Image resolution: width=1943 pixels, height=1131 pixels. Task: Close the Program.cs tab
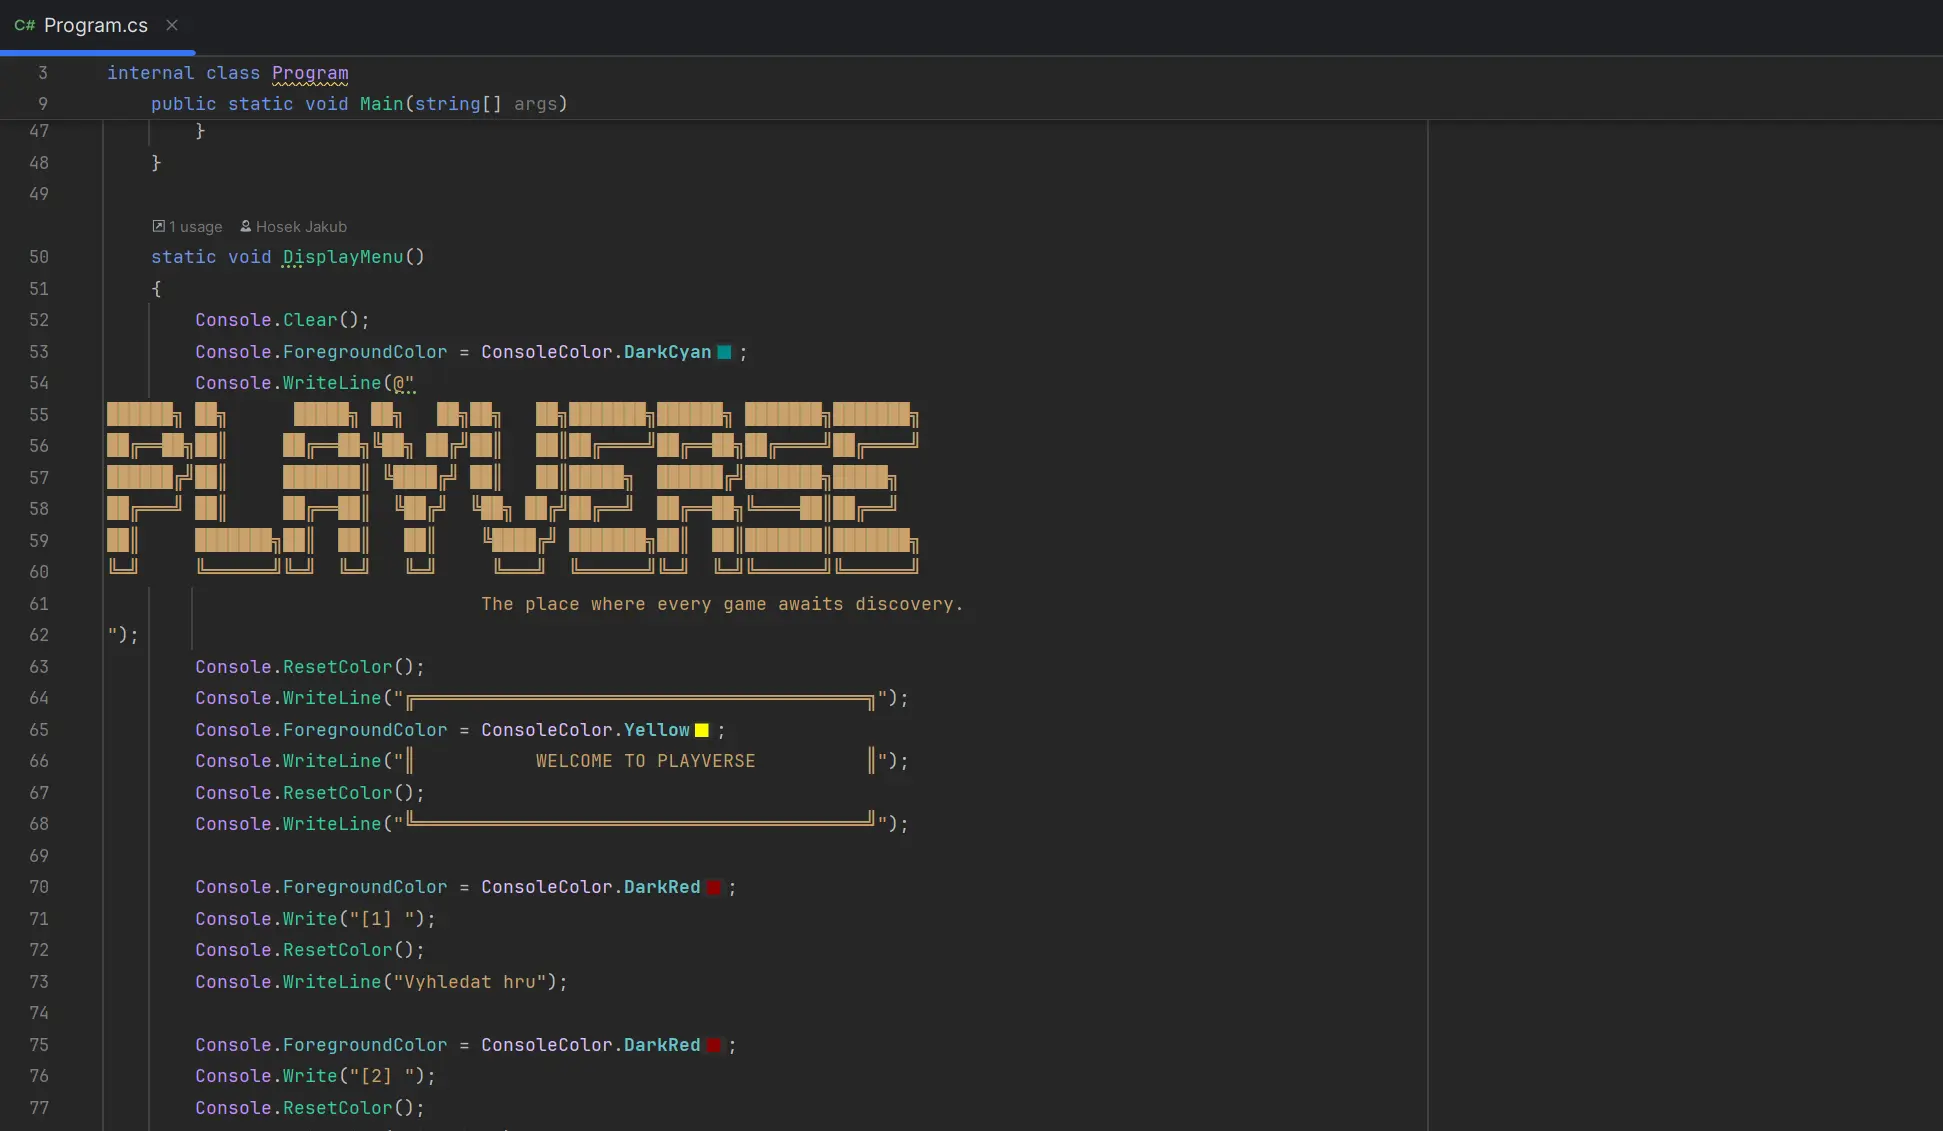171,25
